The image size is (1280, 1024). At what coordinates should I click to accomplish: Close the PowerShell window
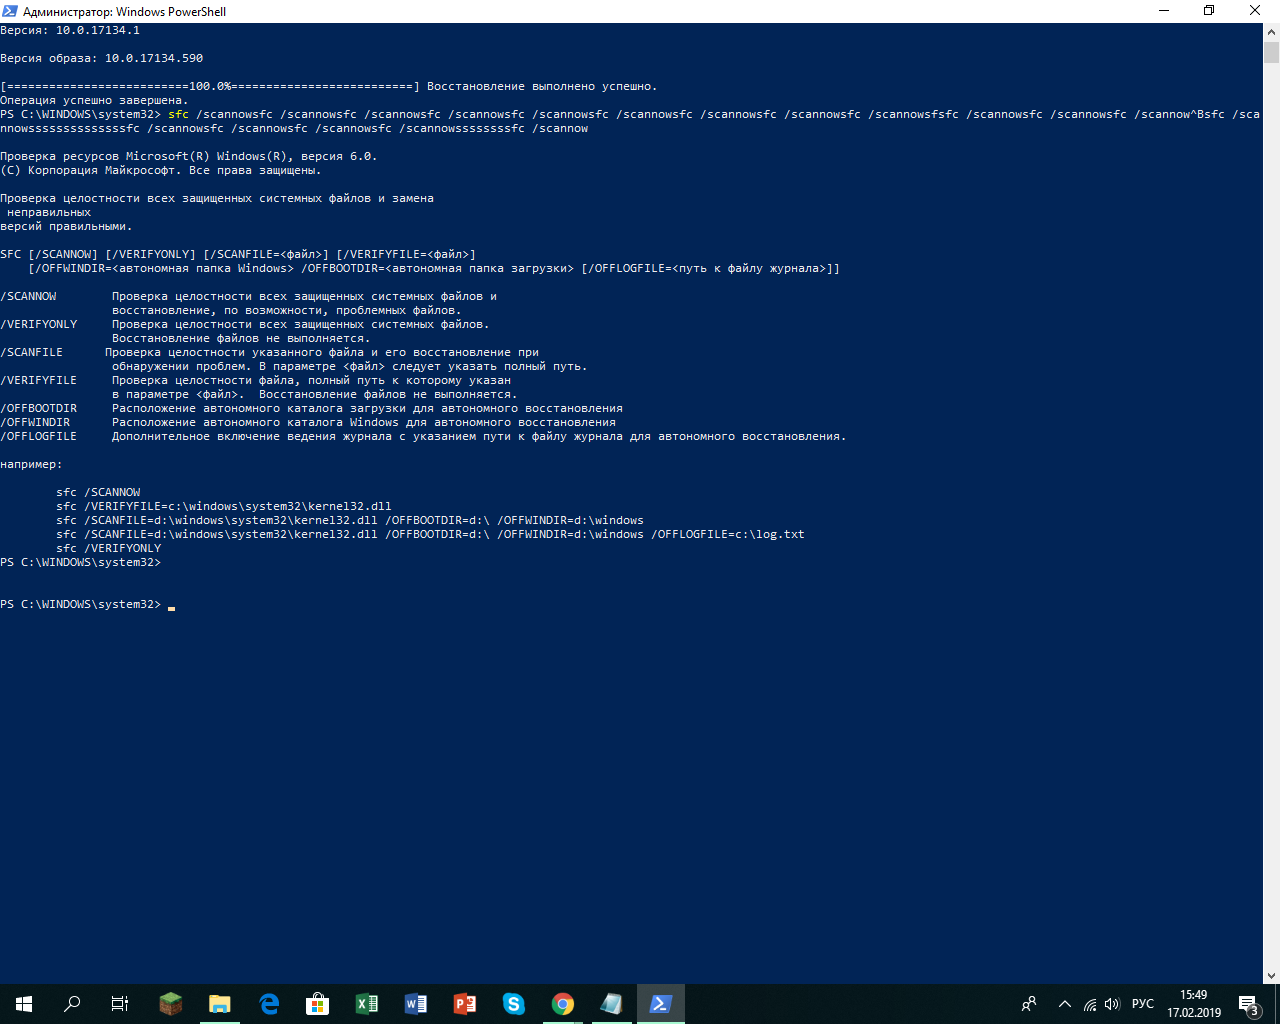[1256, 11]
